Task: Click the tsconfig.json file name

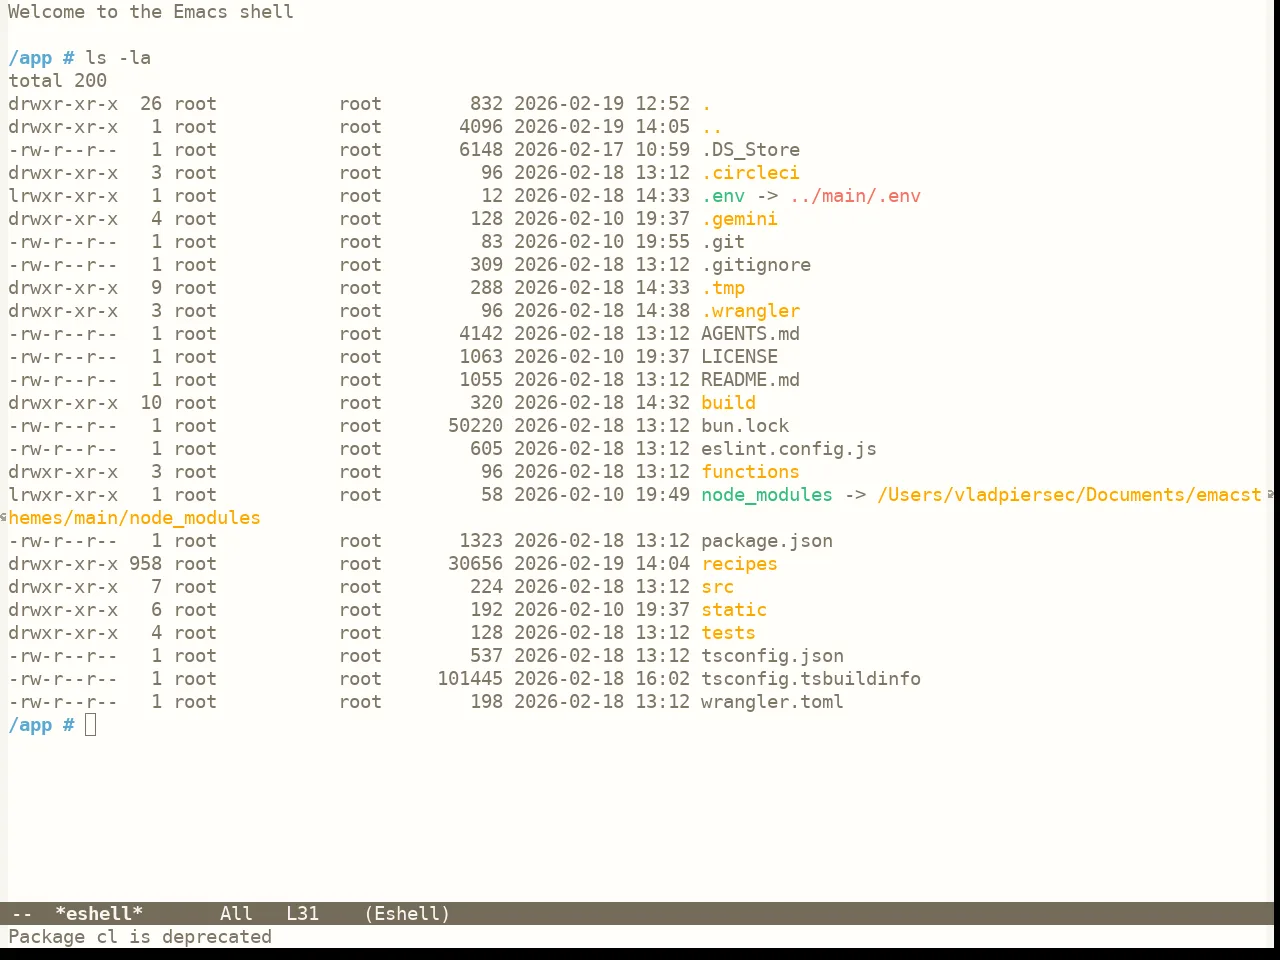Action: [x=773, y=656]
